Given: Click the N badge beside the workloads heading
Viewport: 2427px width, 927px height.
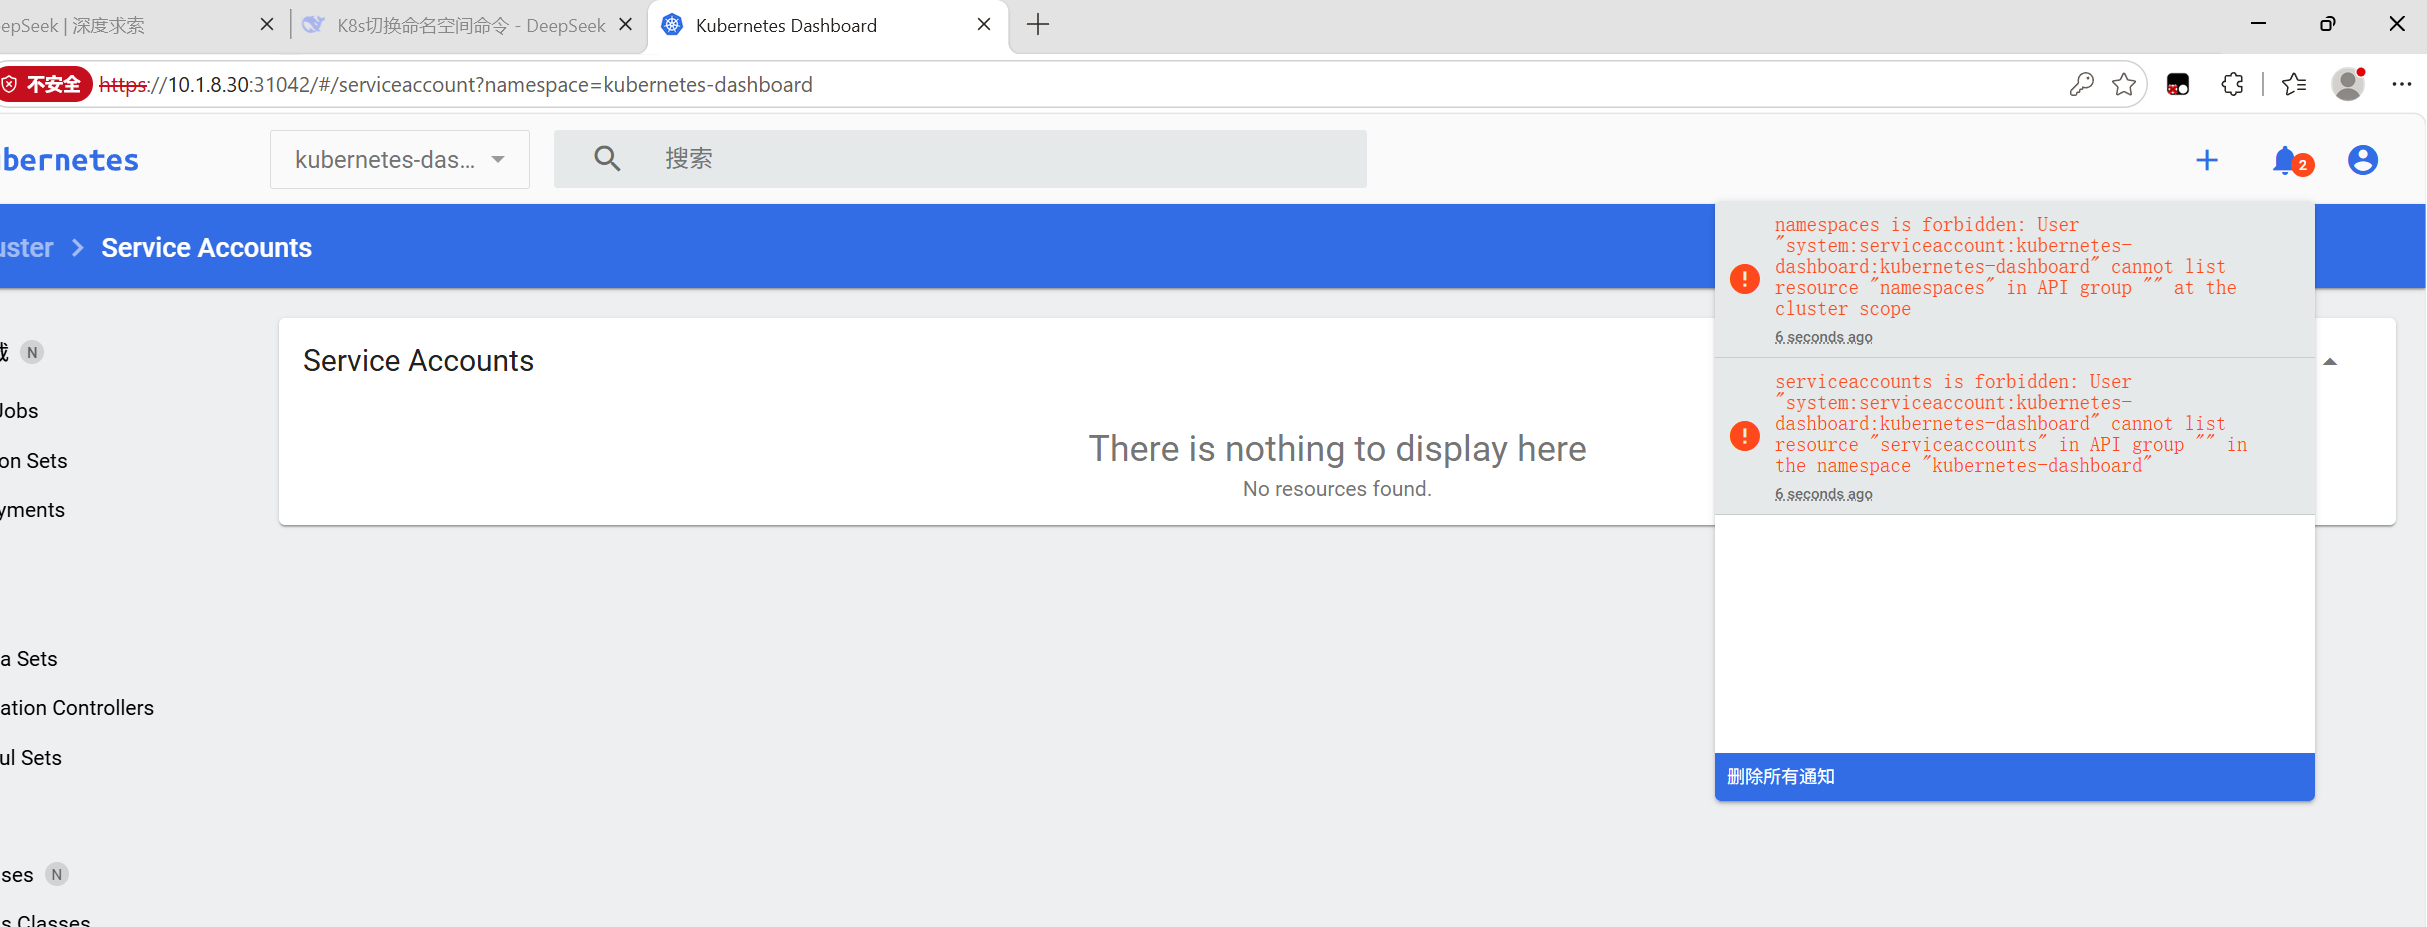Looking at the screenshot, I should (x=32, y=352).
